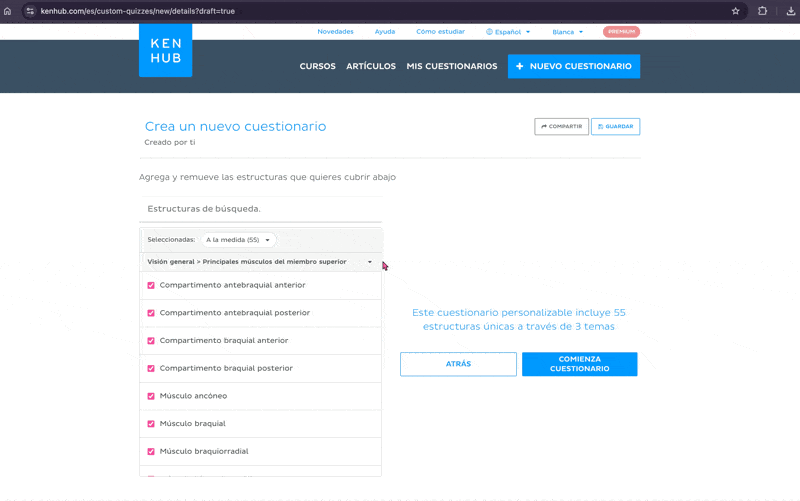This screenshot has width=800, height=501.
Task: Click the globe language icon
Action: pyautogui.click(x=490, y=32)
